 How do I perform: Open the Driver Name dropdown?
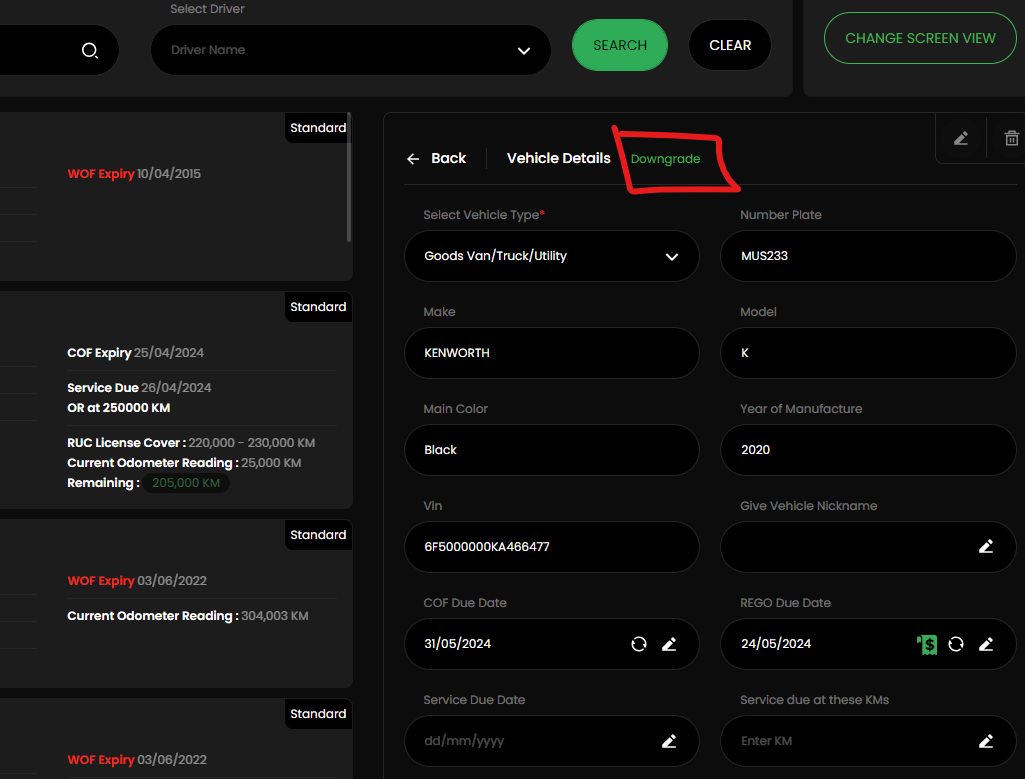click(x=350, y=50)
